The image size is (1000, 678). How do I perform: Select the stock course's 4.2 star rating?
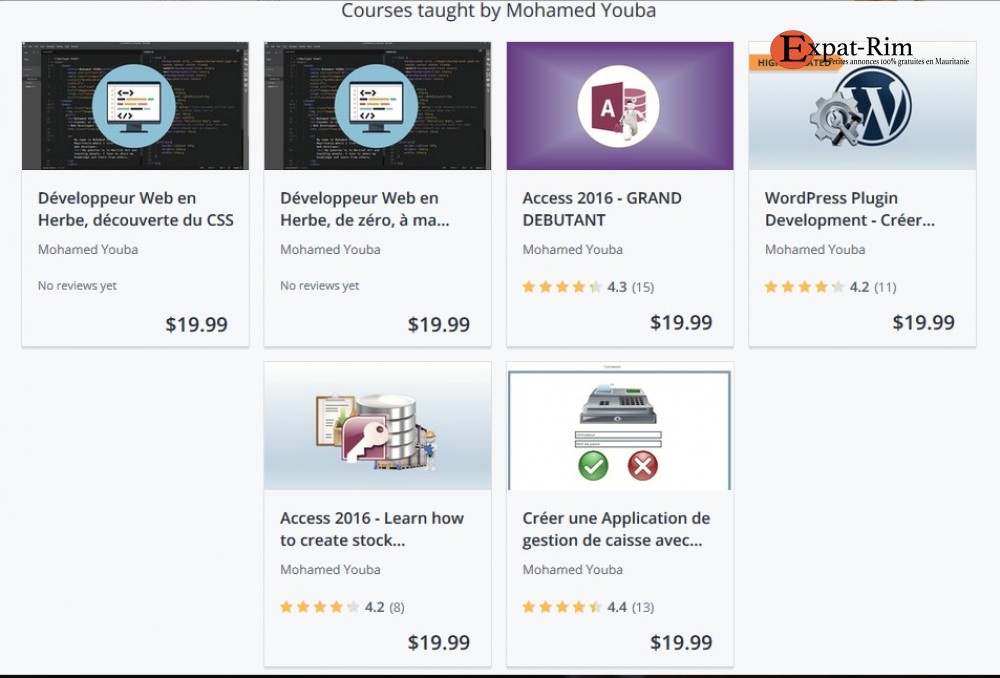(342, 607)
